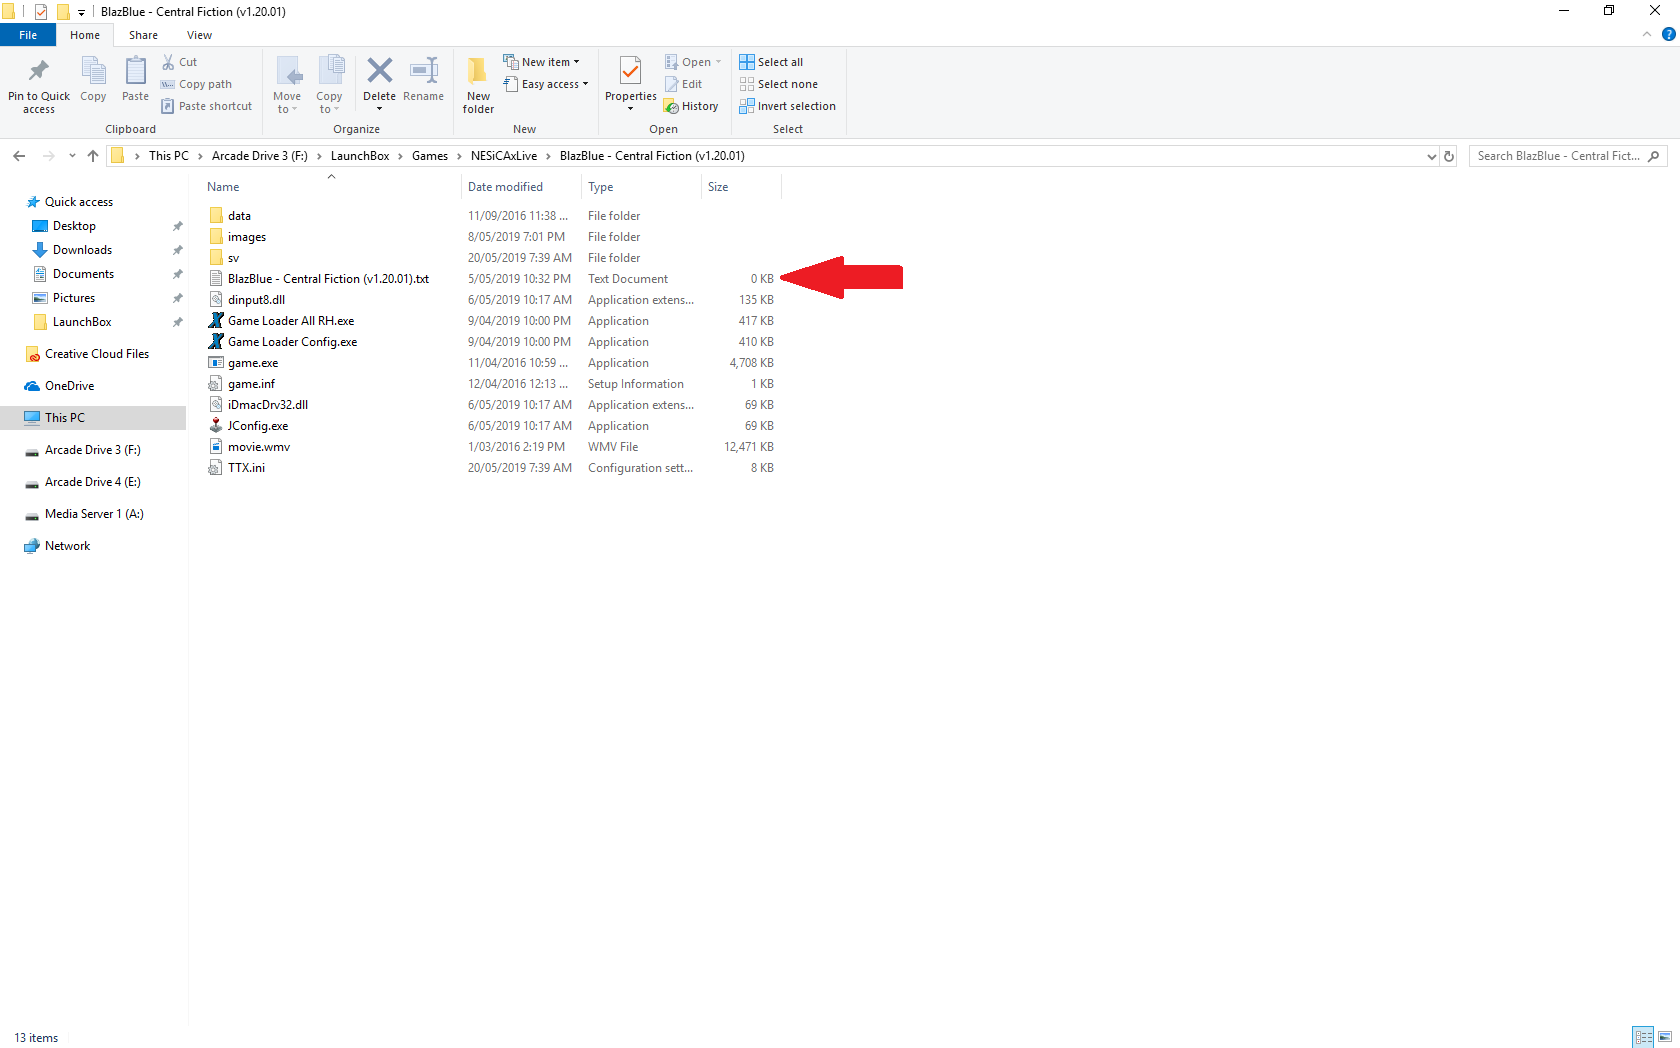
Task: Click Copy path in Clipboard group
Action: tap(196, 84)
